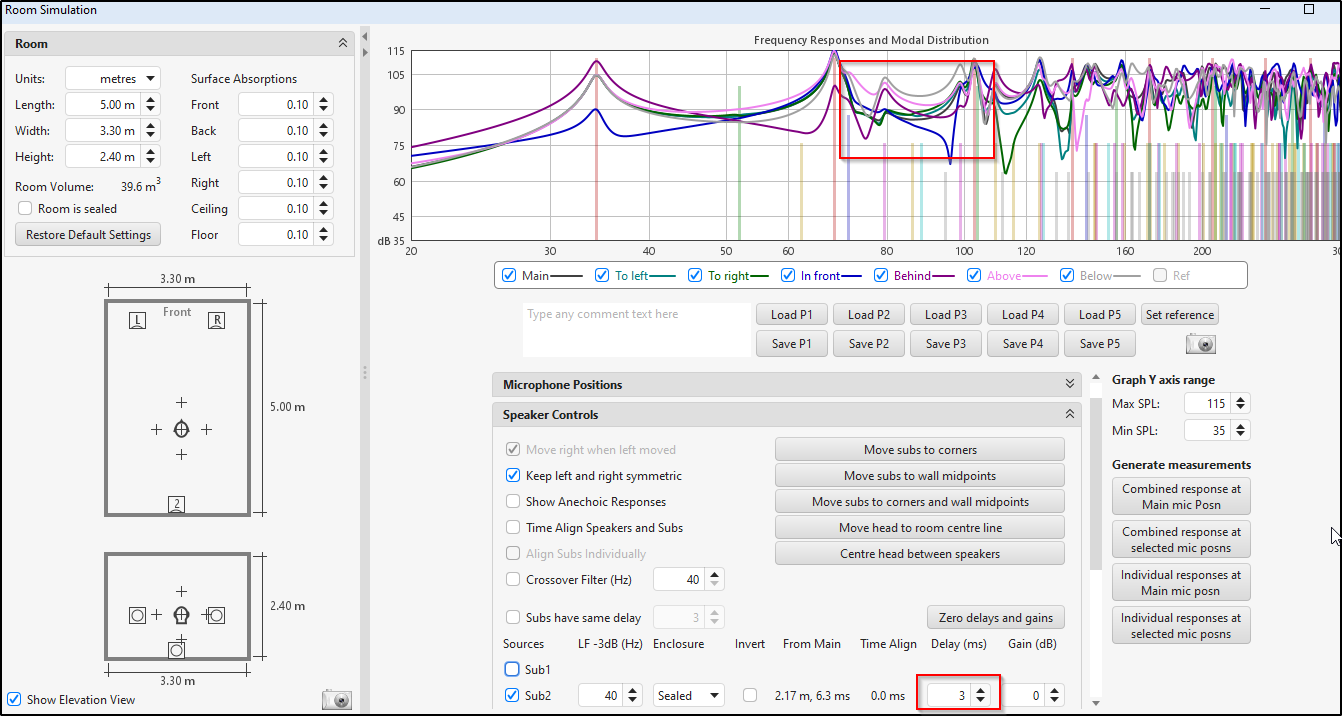
Task: Click Zero delays and gains
Action: point(996,618)
